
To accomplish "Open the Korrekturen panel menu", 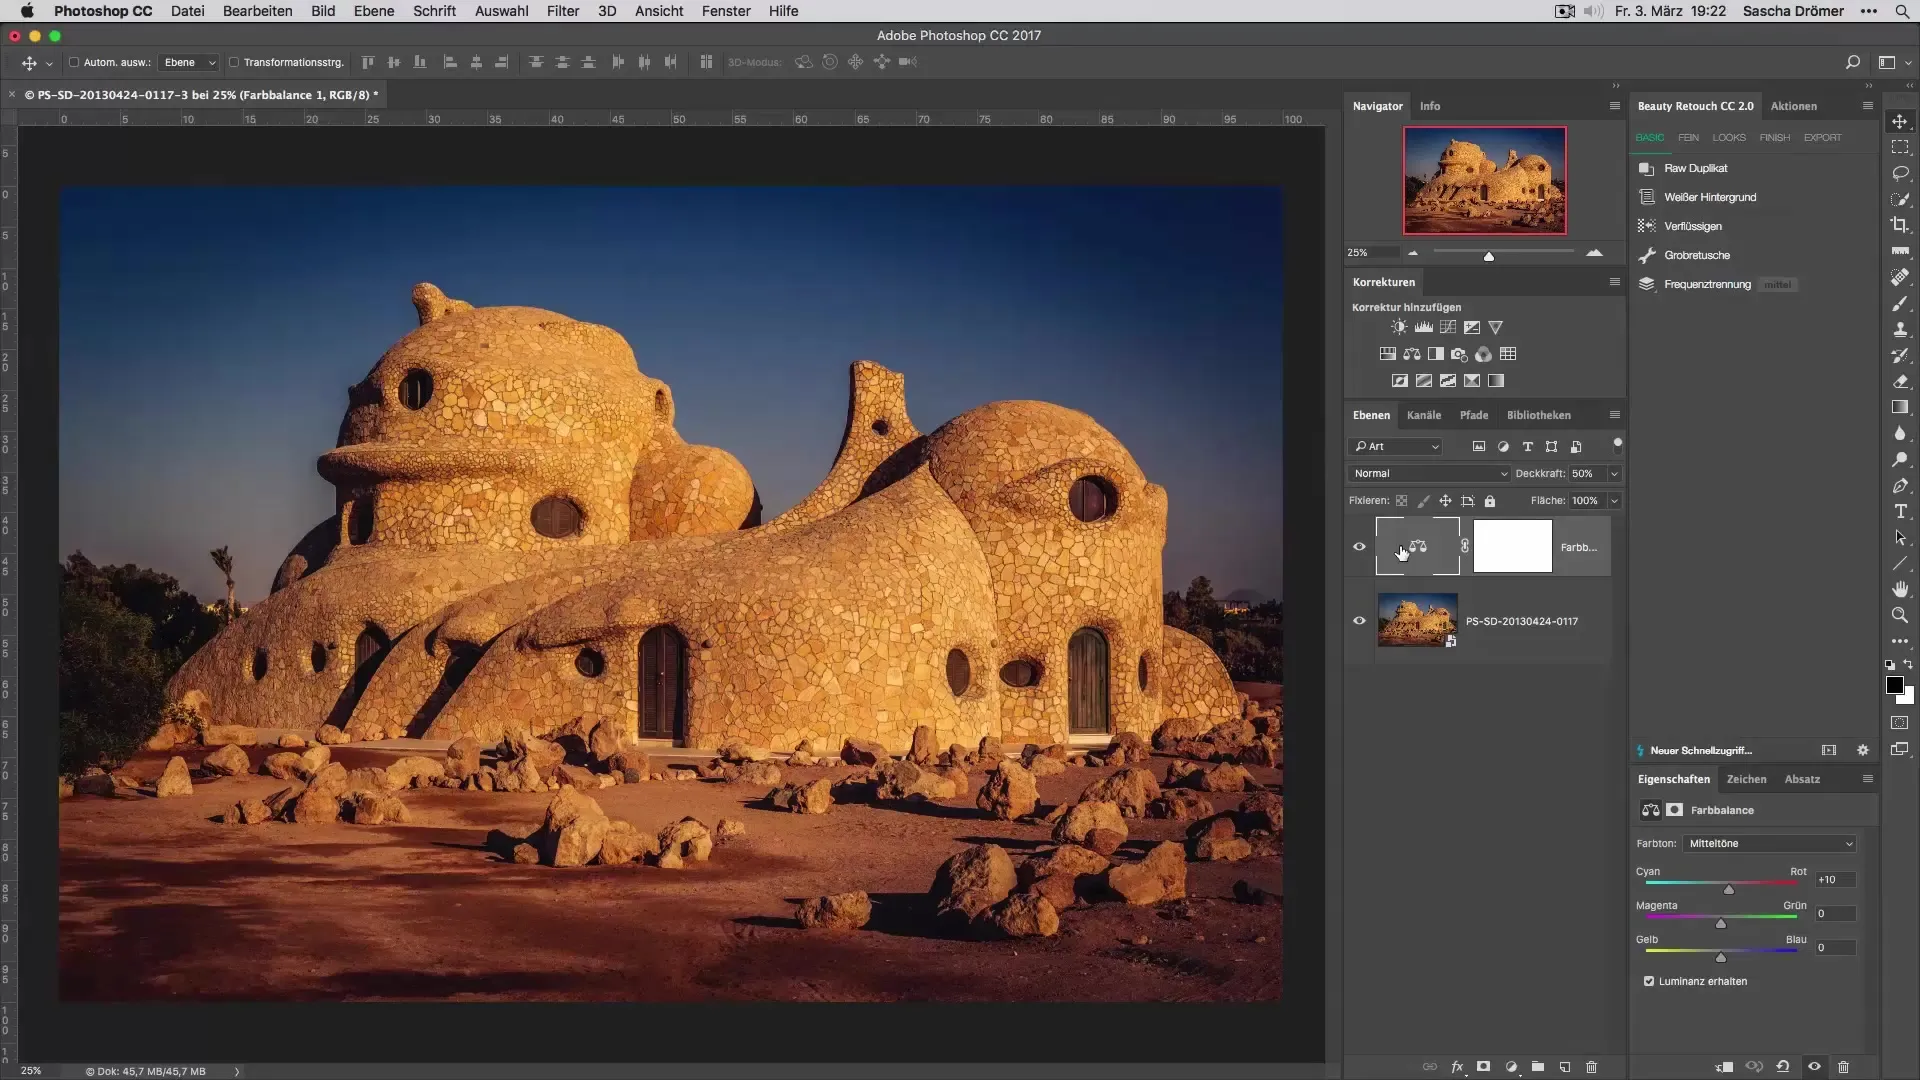I will point(1614,282).
